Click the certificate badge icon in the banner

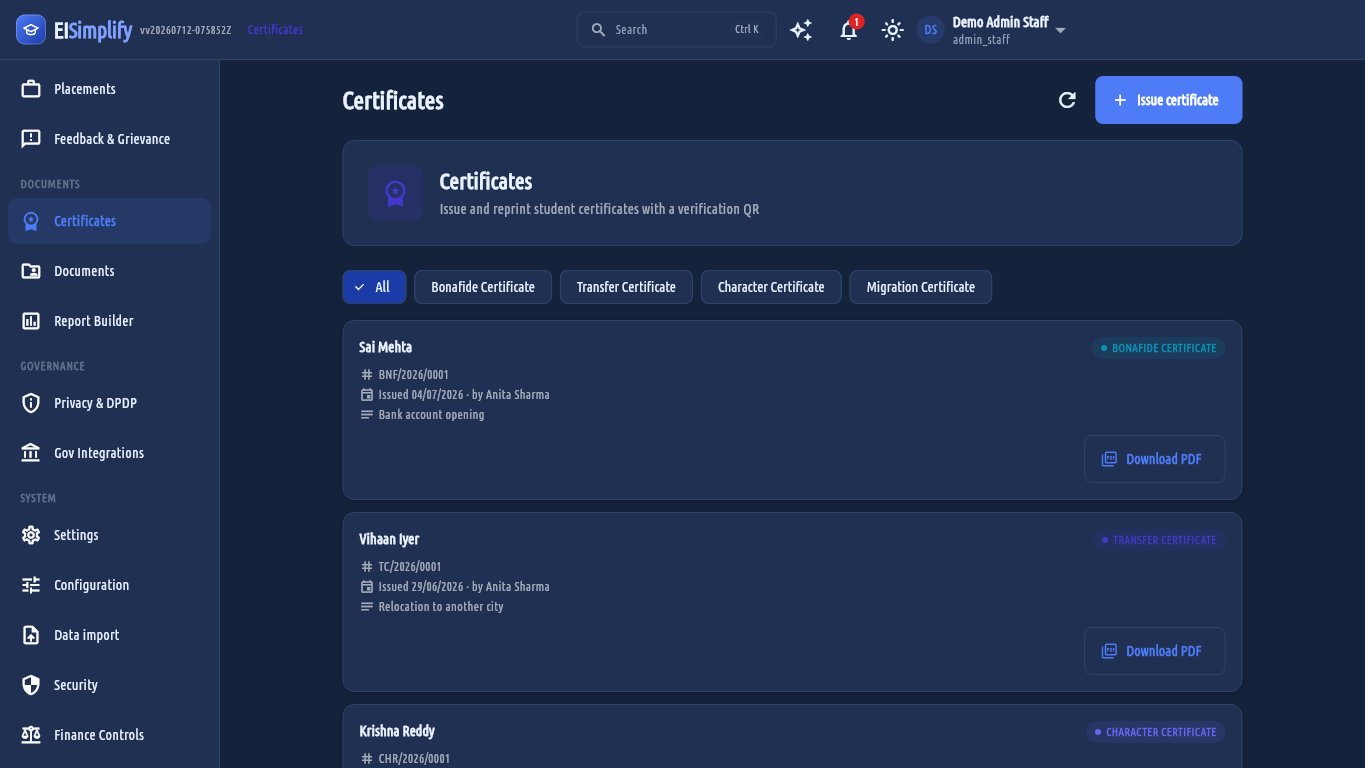coord(395,193)
